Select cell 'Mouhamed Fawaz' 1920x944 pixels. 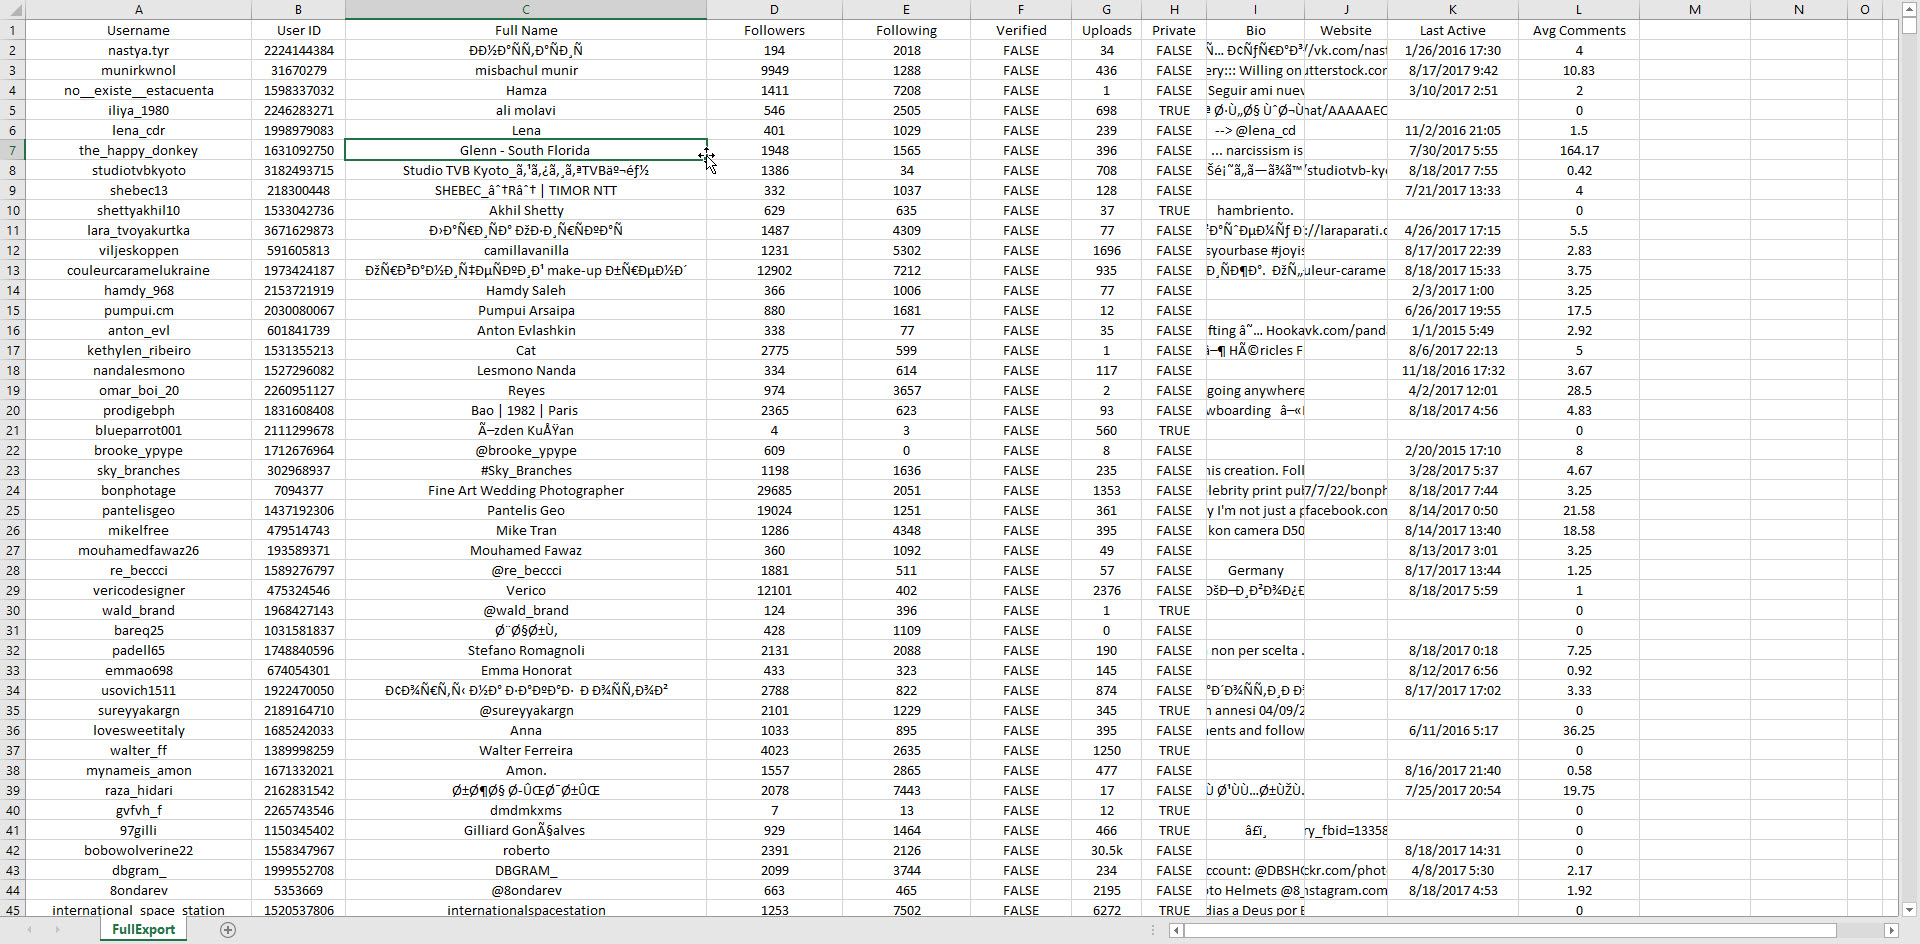tap(526, 550)
